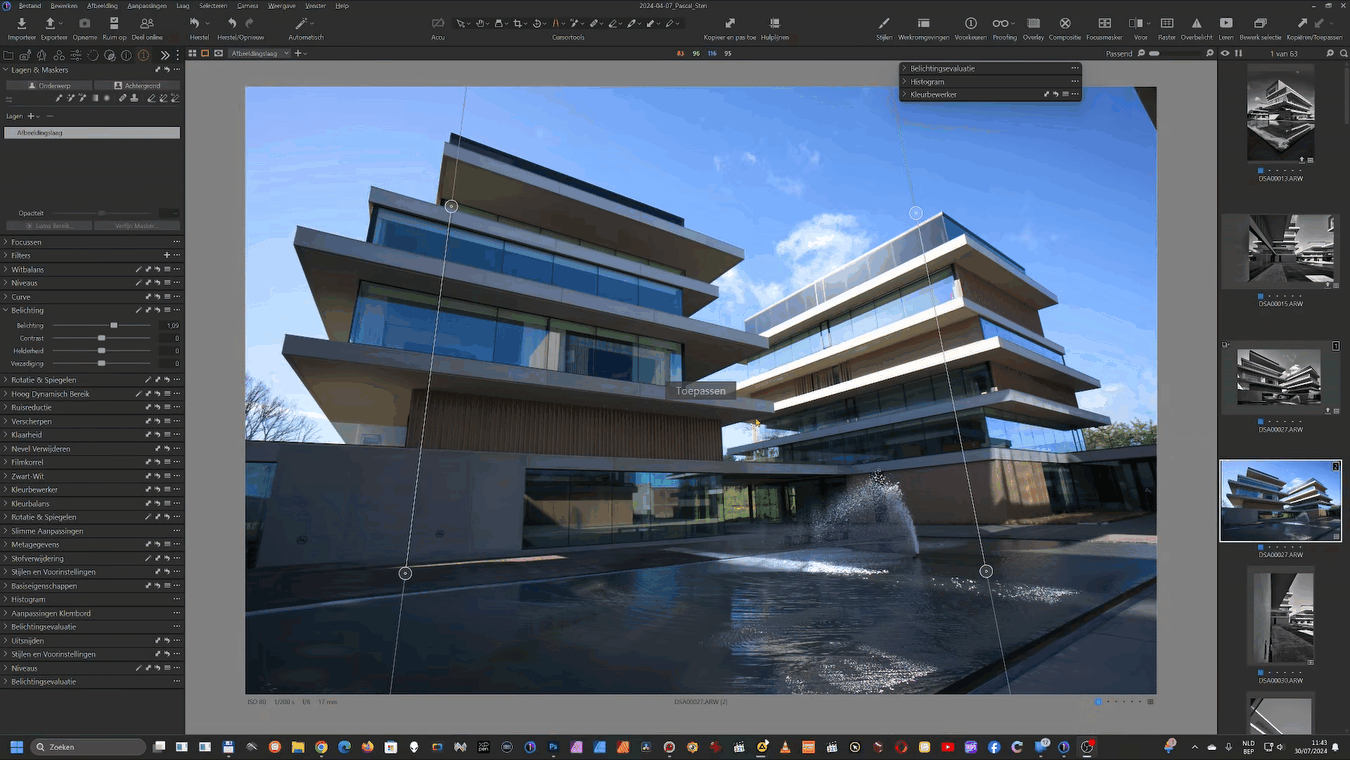Screen dimensions: 1350x760
Task: Open the Aanpassingen menu
Action: (147, 6)
